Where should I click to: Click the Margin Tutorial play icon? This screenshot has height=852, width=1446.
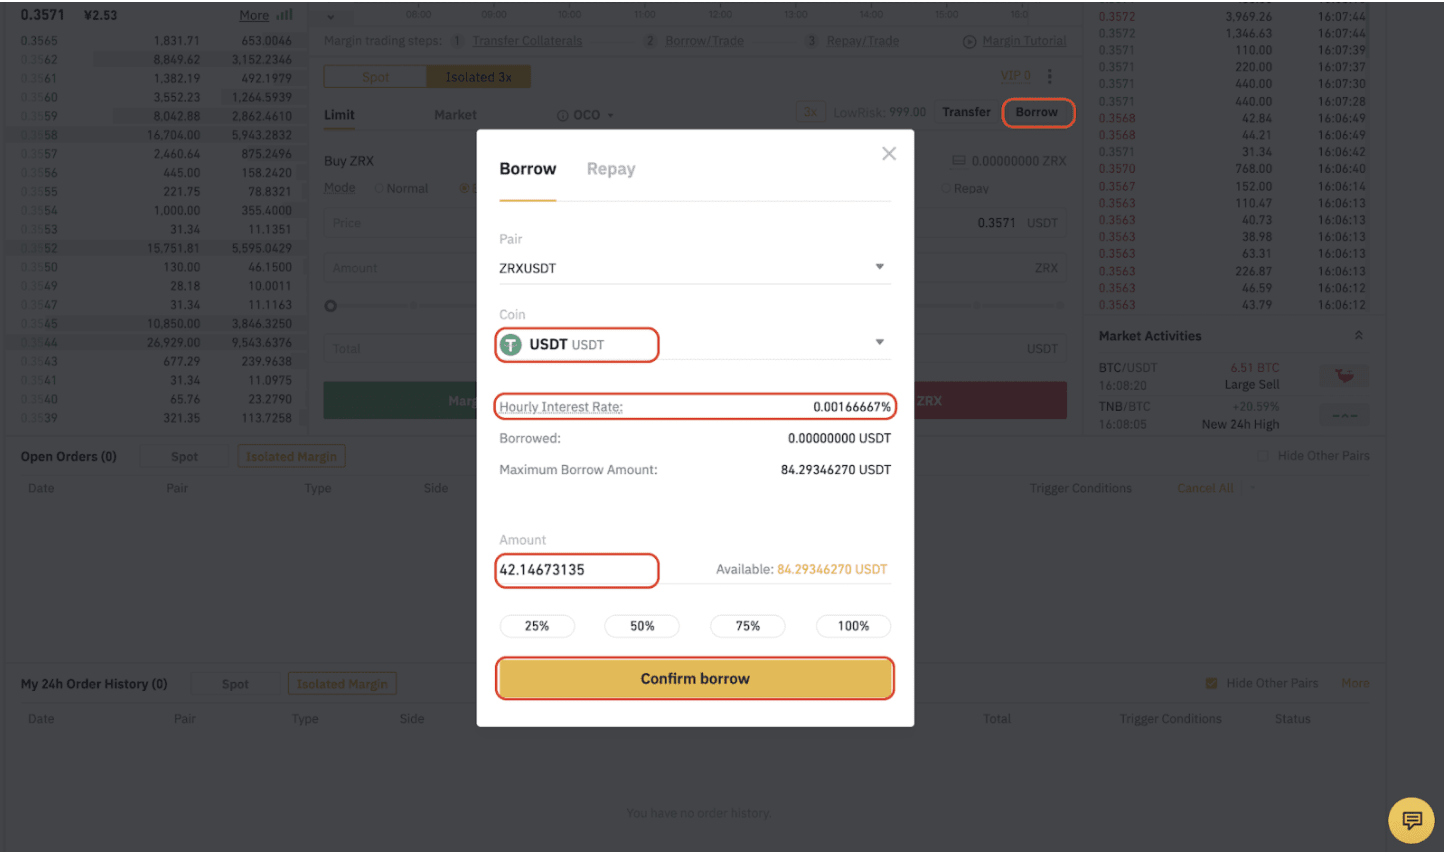point(969,41)
